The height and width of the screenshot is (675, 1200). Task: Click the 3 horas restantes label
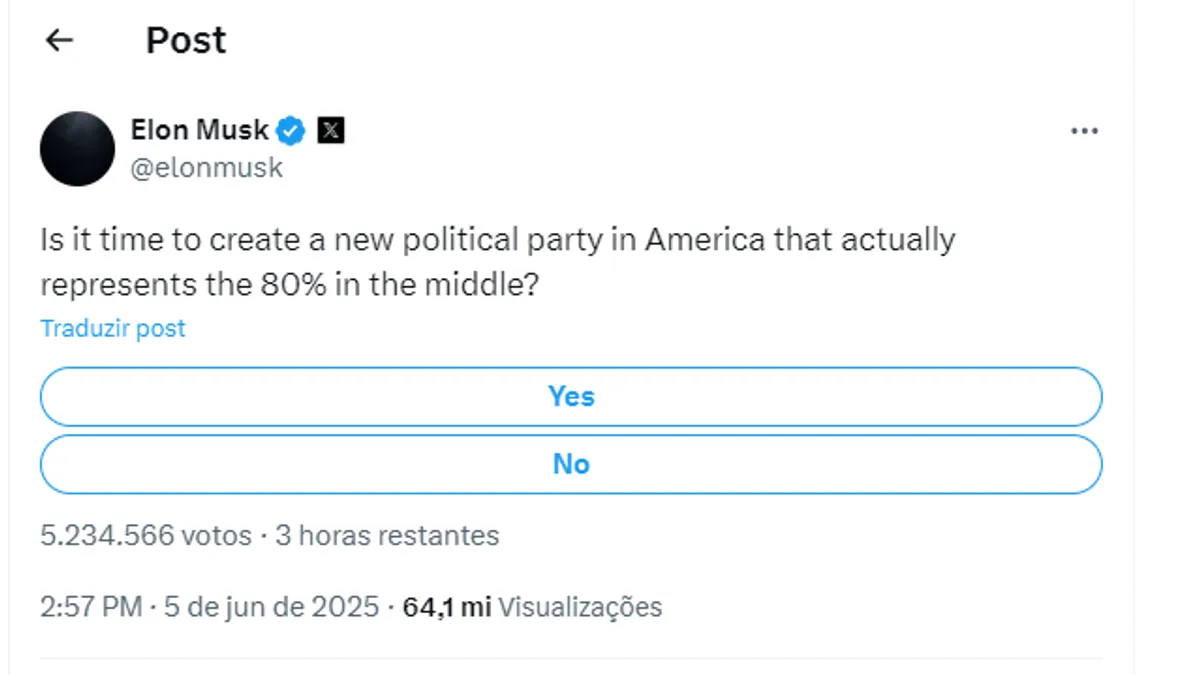coord(387,536)
